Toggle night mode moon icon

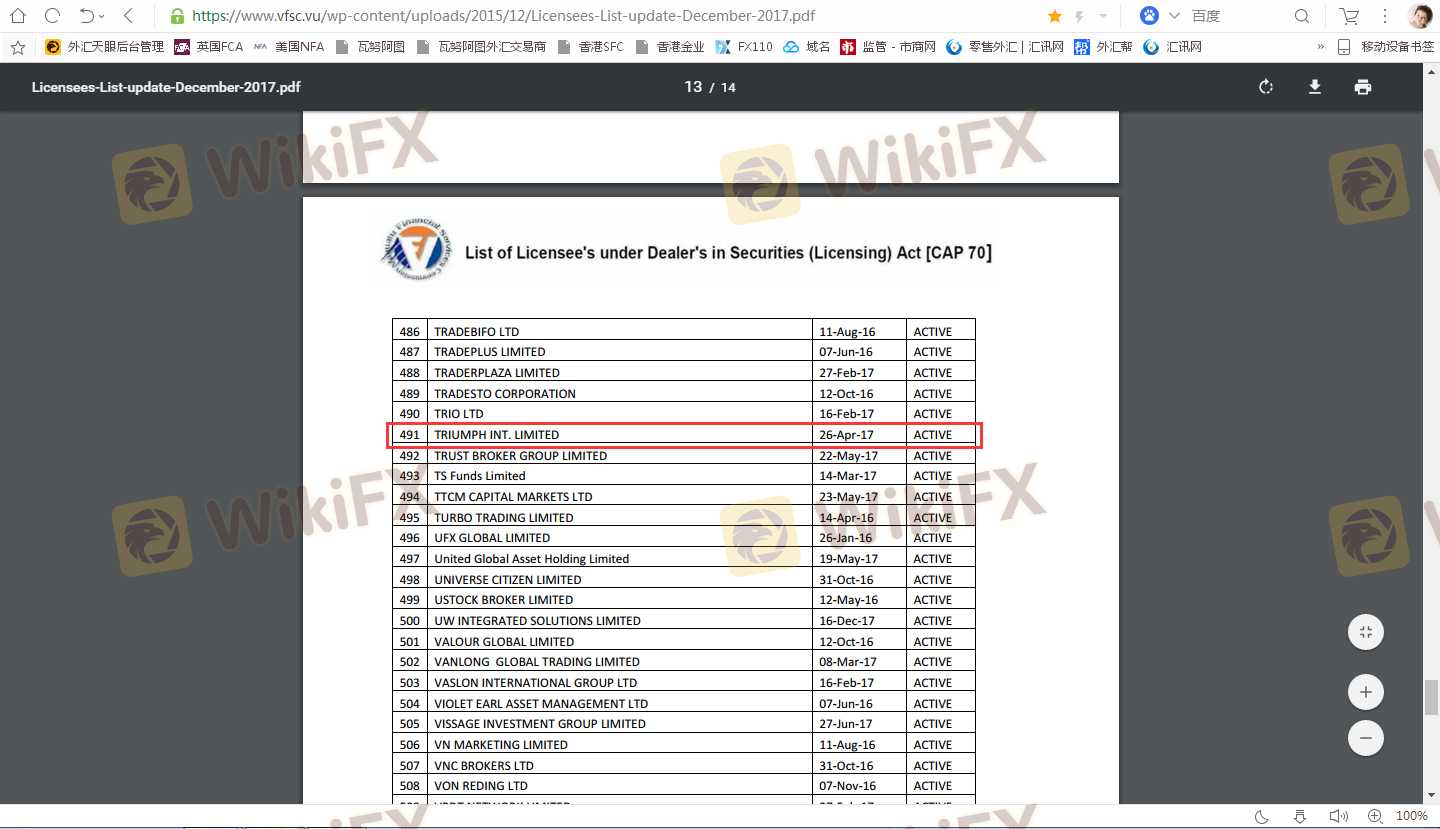click(1262, 816)
